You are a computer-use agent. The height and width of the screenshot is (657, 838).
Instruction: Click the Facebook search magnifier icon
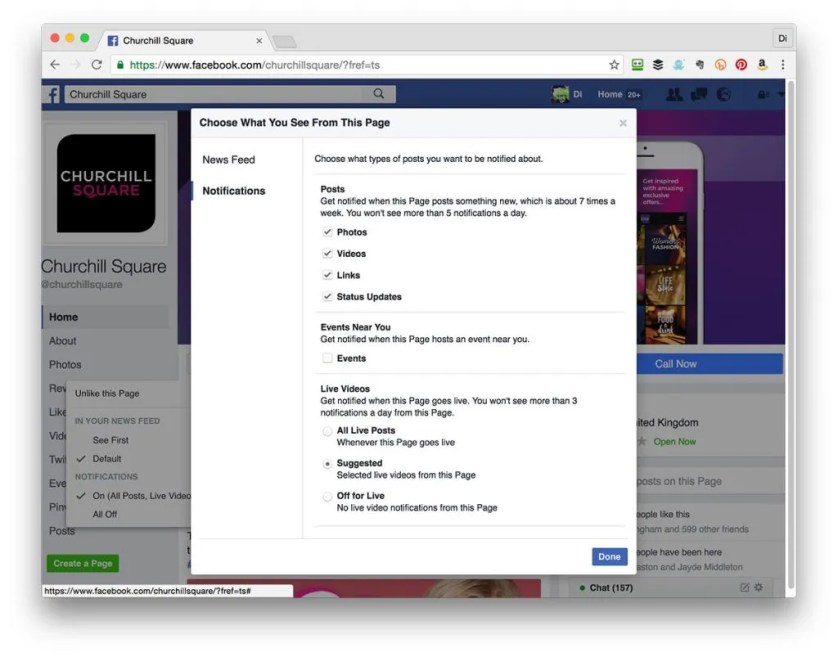click(x=379, y=94)
